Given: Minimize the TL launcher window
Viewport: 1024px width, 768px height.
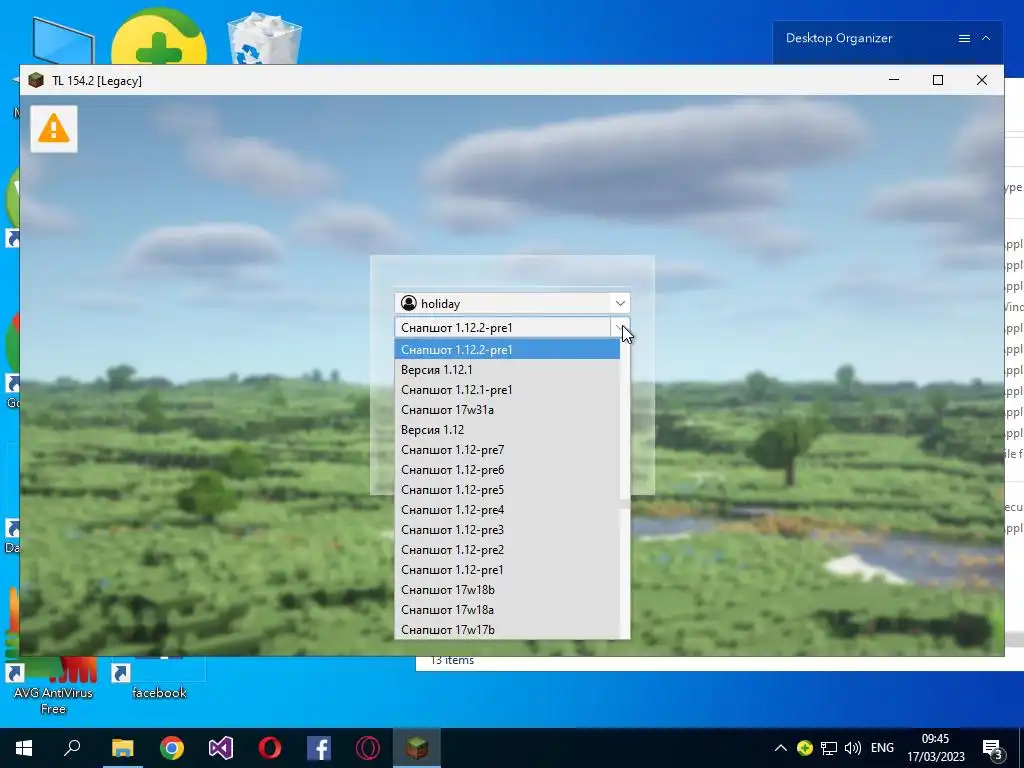Looking at the screenshot, I should click(x=894, y=80).
